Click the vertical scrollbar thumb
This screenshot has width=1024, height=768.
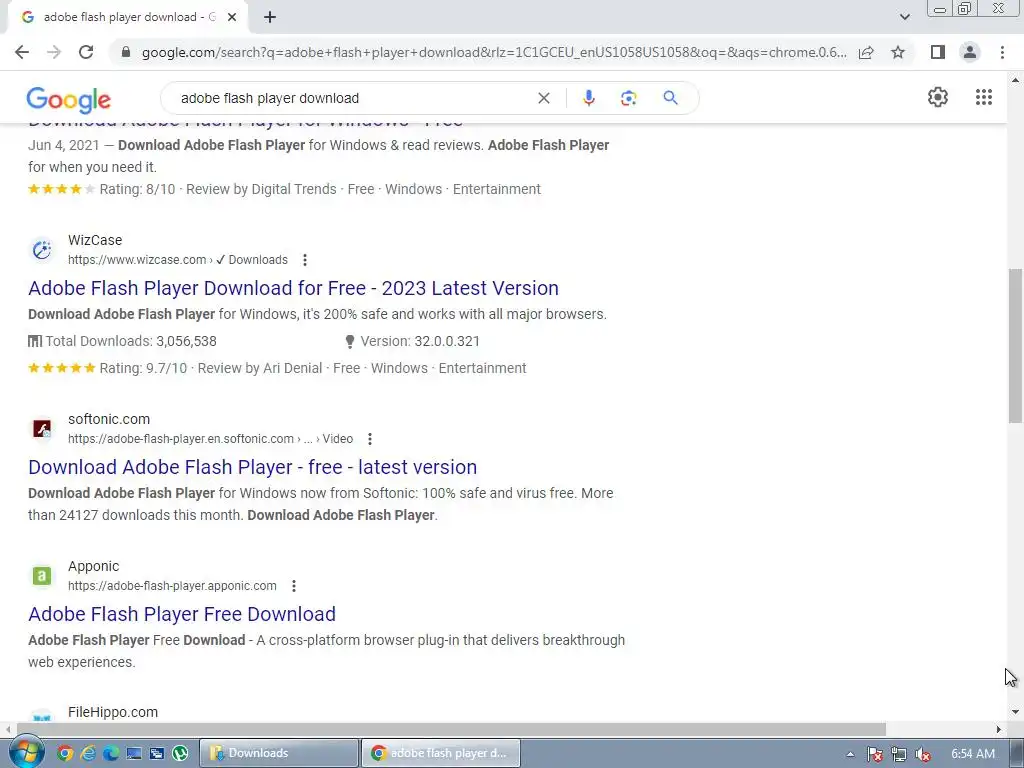1015,346
